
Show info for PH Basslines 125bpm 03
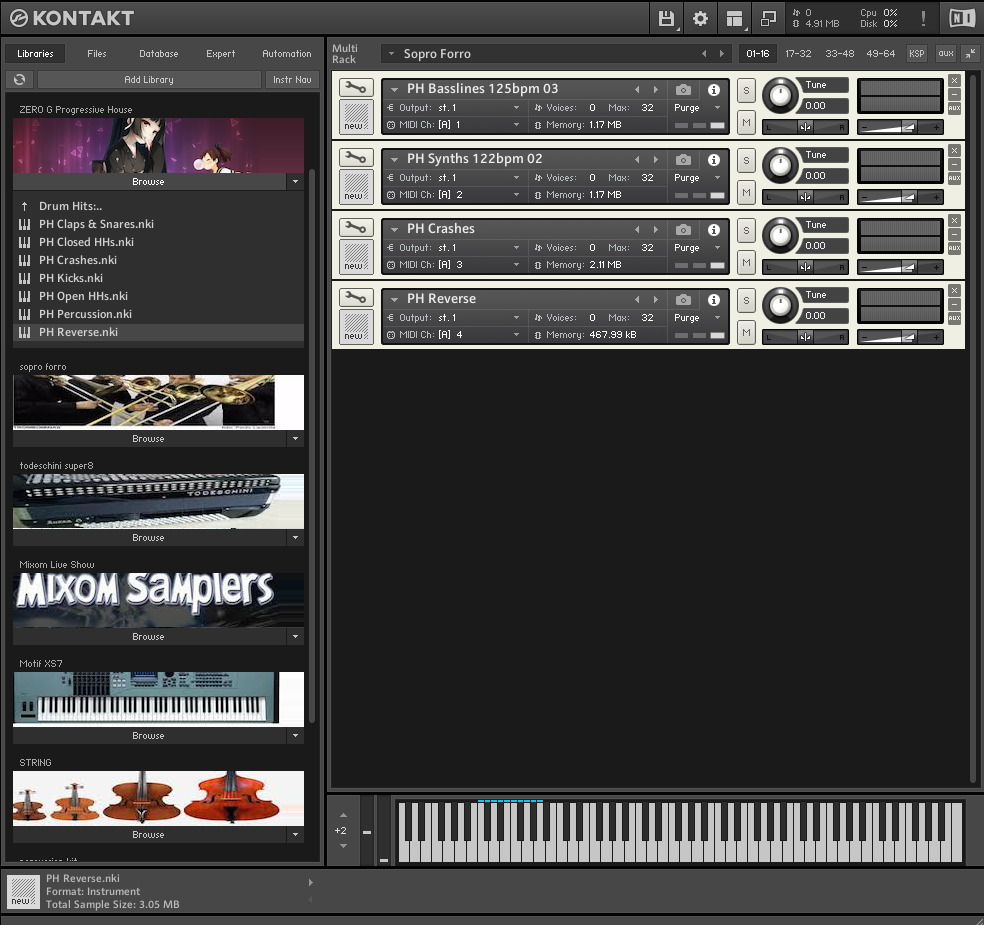click(x=714, y=90)
